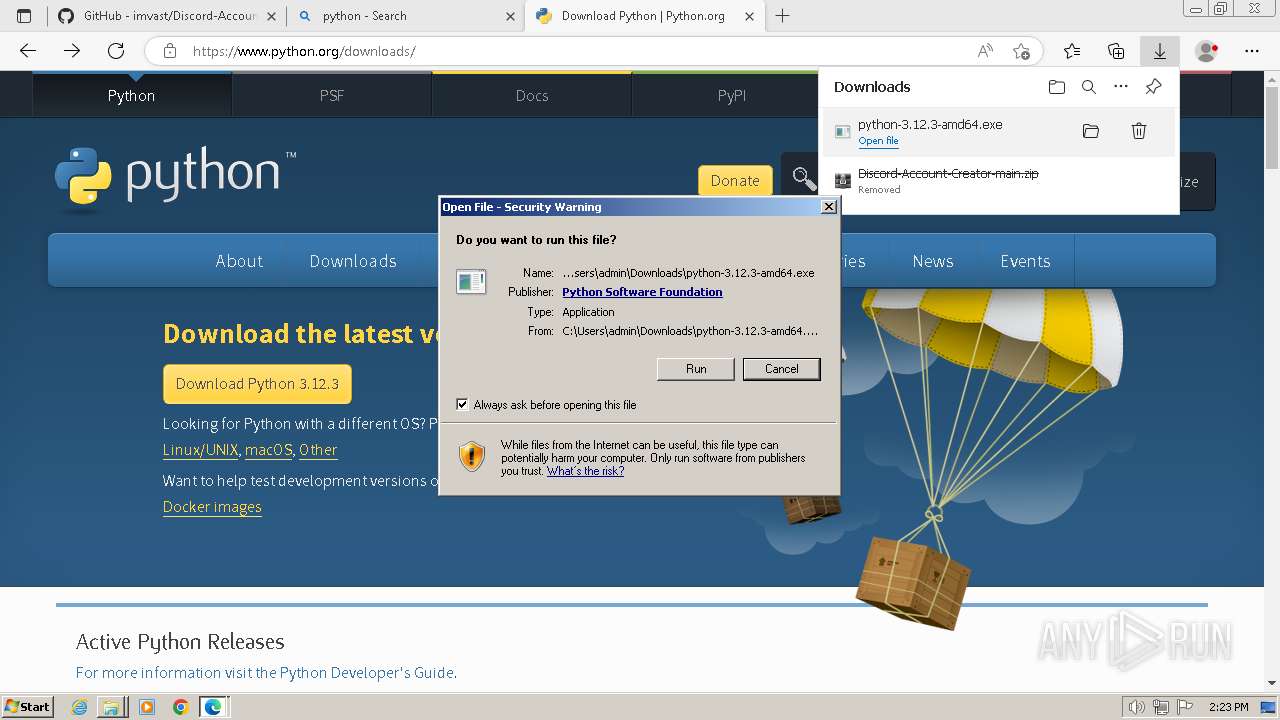Uncheck Always ask before opening this file
The height and width of the screenshot is (720, 1280).
pyautogui.click(x=462, y=405)
